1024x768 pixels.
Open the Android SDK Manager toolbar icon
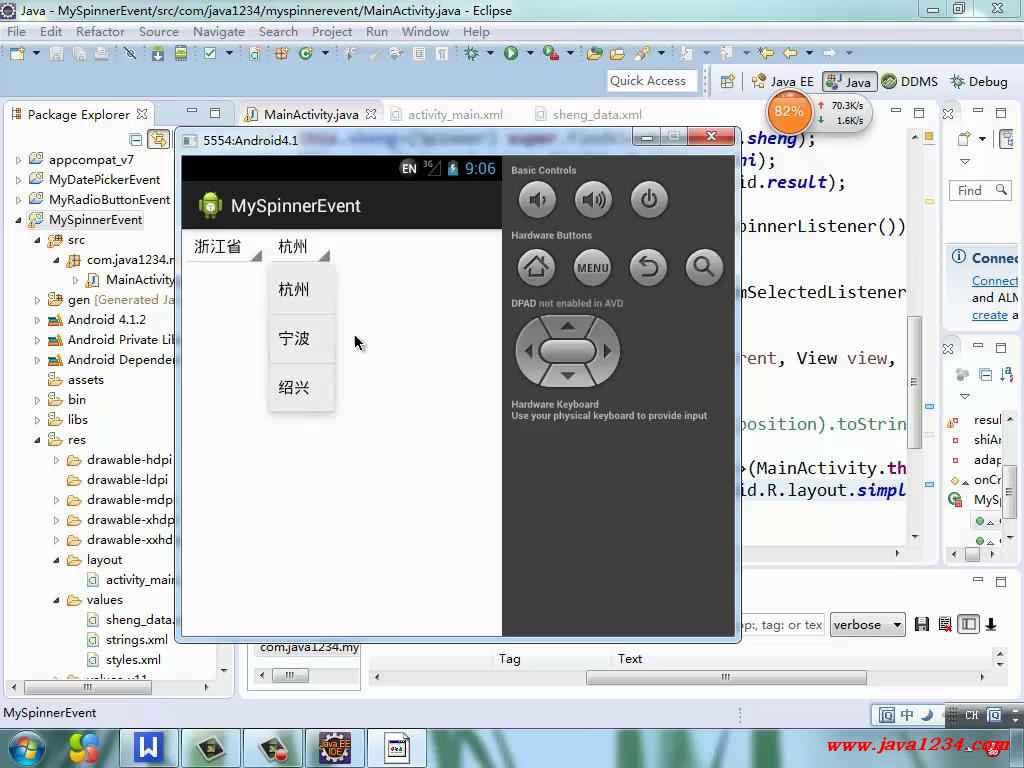pos(157,53)
